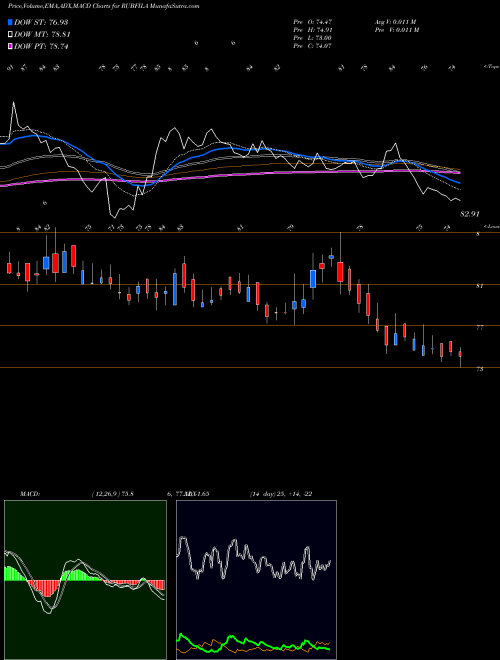This screenshot has width=500, height=660.
Task: Click the 'Pre V: 0.011 M' volume text
Action: [x=396, y=30]
